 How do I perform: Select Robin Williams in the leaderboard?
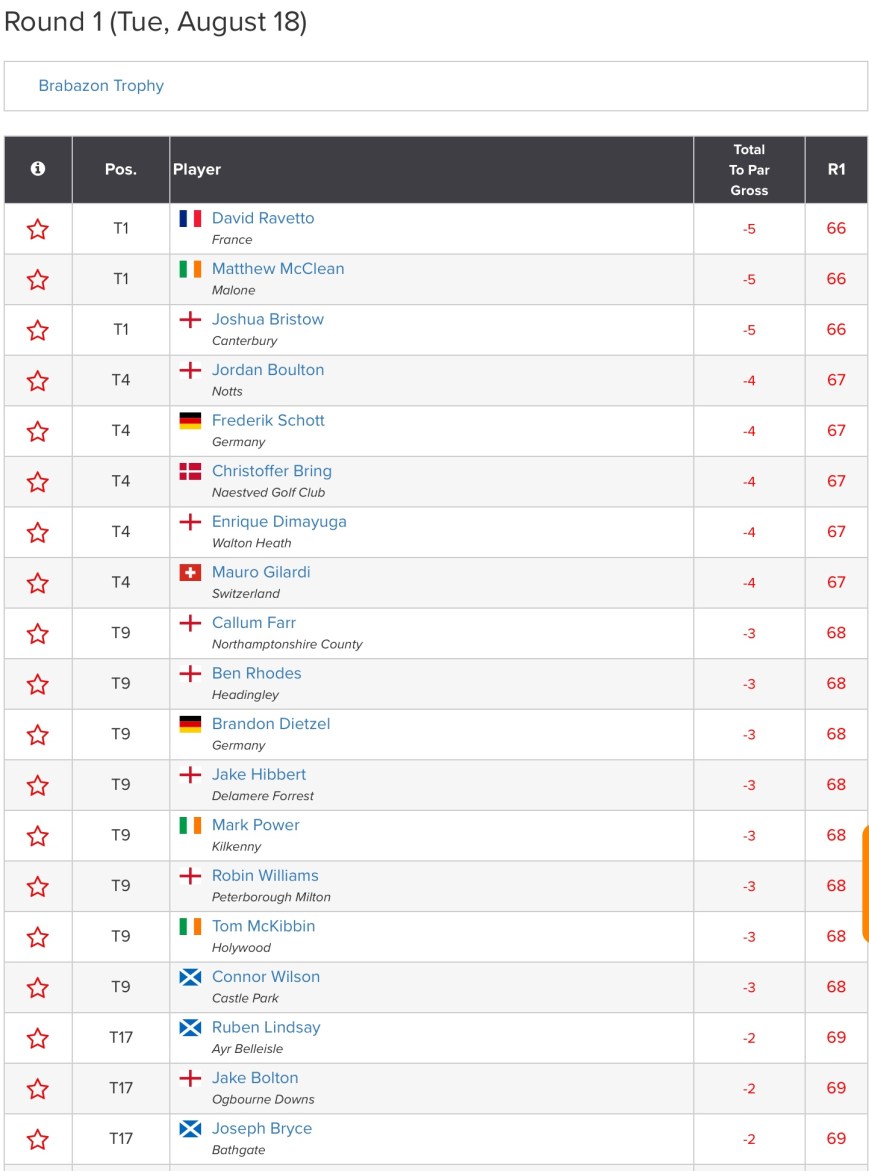coord(265,875)
